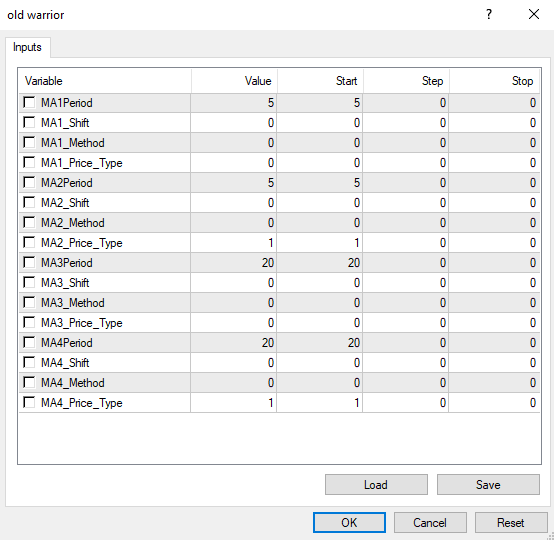
Task: Tick the MA2_Price_Type checkbox
Action: tap(29, 242)
